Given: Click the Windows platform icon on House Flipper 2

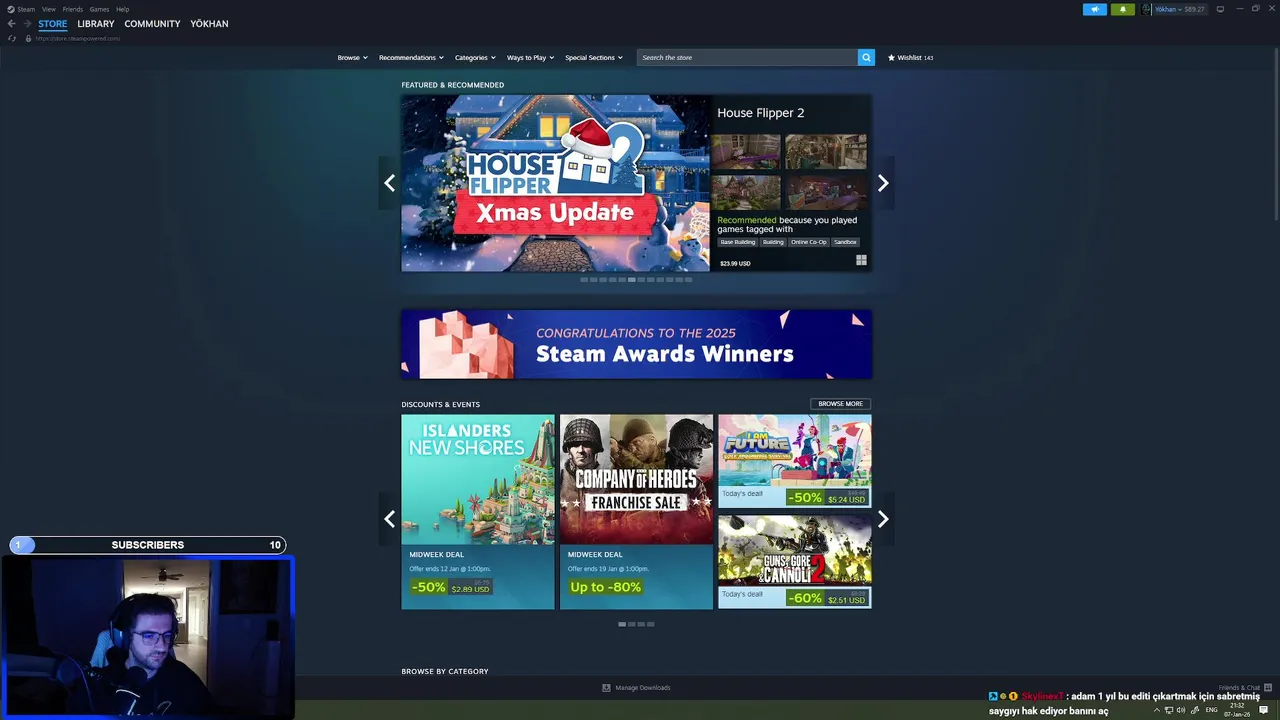Looking at the screenshot, I should [x=861, y=261].
